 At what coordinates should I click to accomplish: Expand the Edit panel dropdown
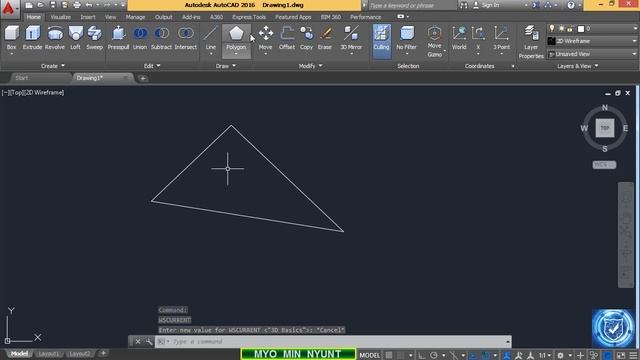click(x=152, y=66)
